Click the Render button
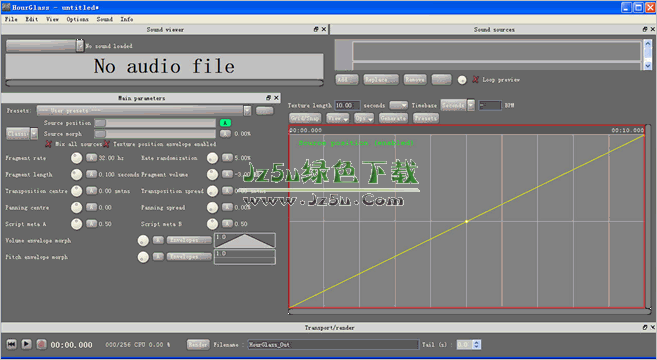Screen dimensions: 657x360 point(198,344)
